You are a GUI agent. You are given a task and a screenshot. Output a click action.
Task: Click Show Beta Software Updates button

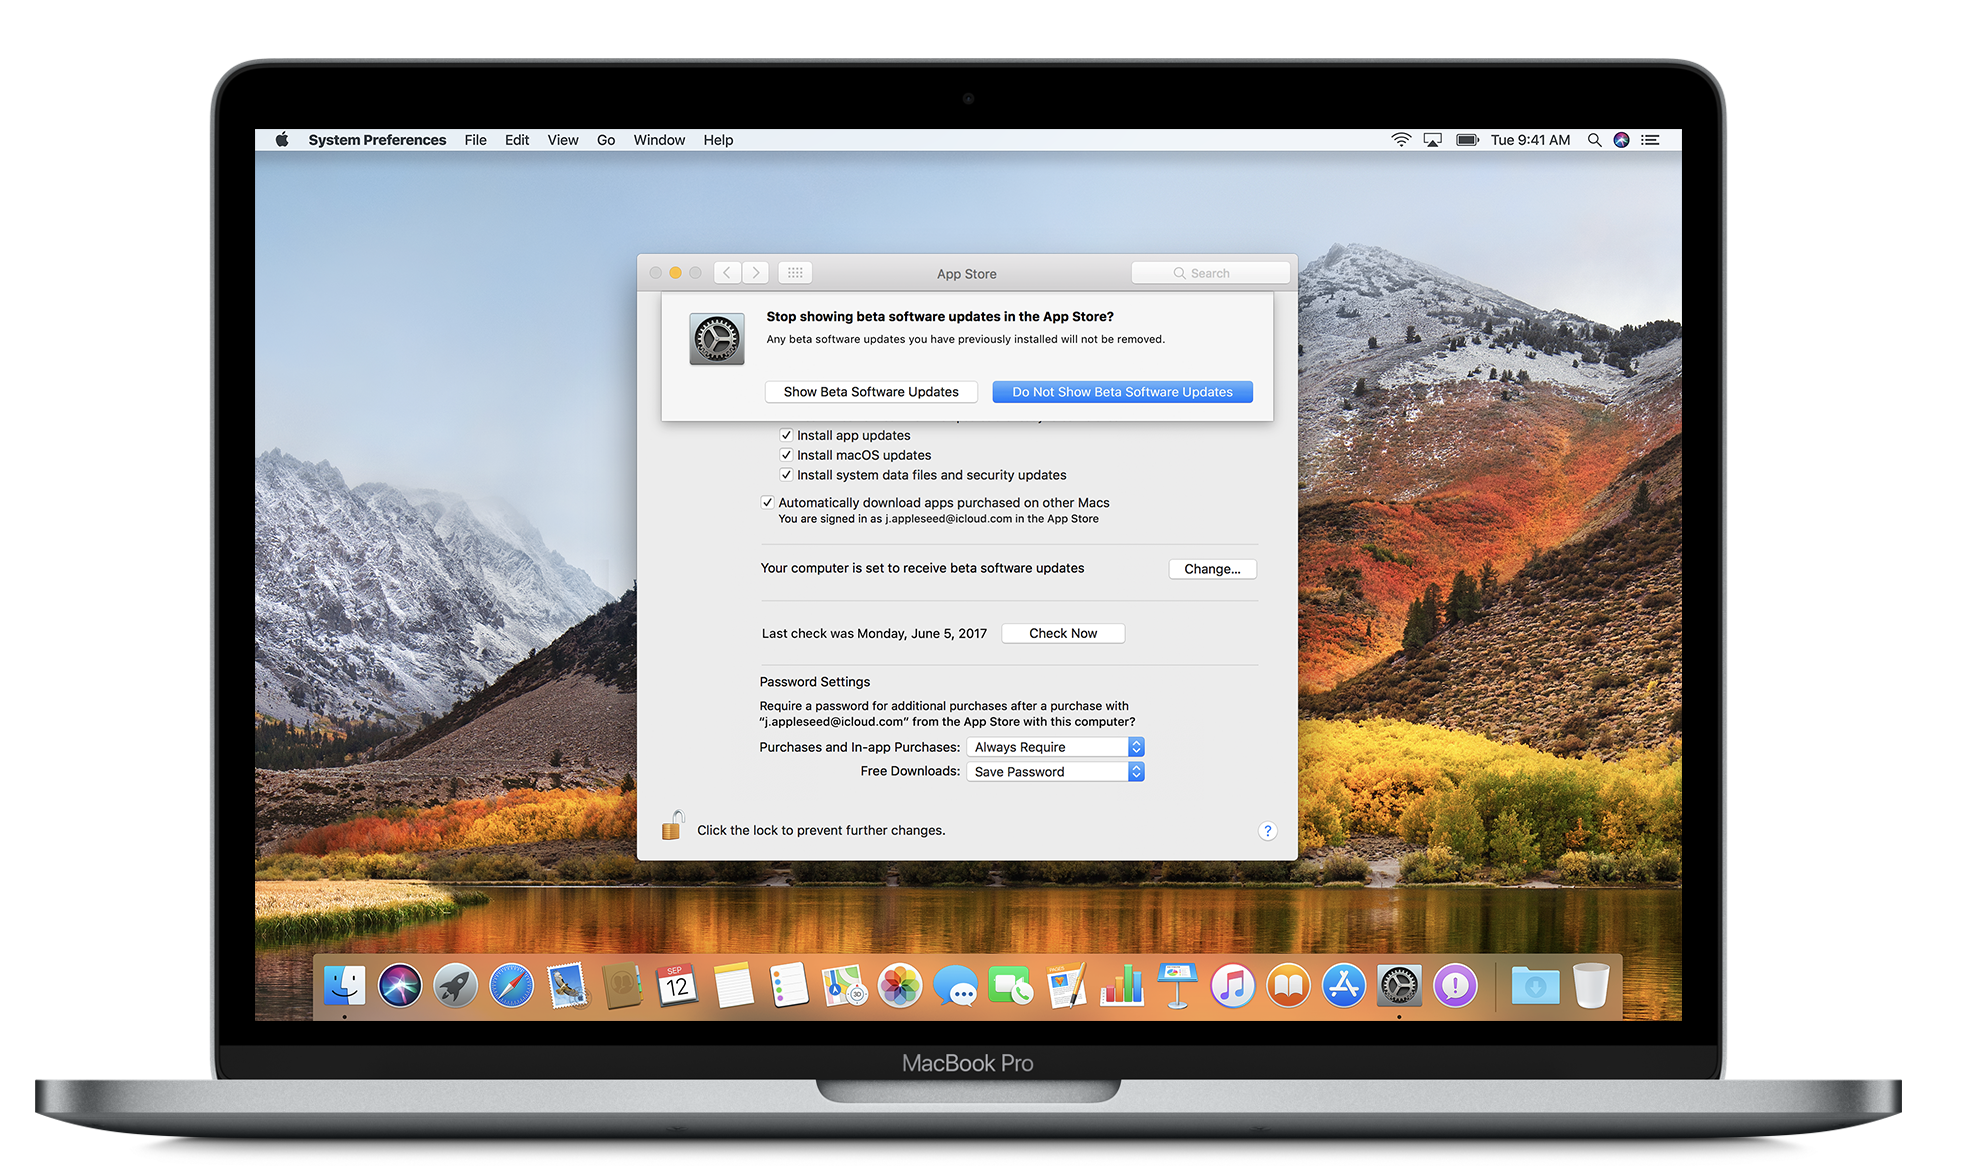click(x=871, y=392)
